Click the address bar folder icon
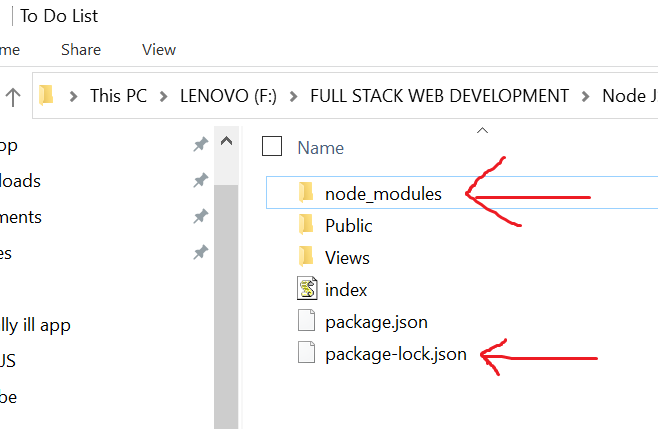The image size is (658, 429). pos(46,95)
